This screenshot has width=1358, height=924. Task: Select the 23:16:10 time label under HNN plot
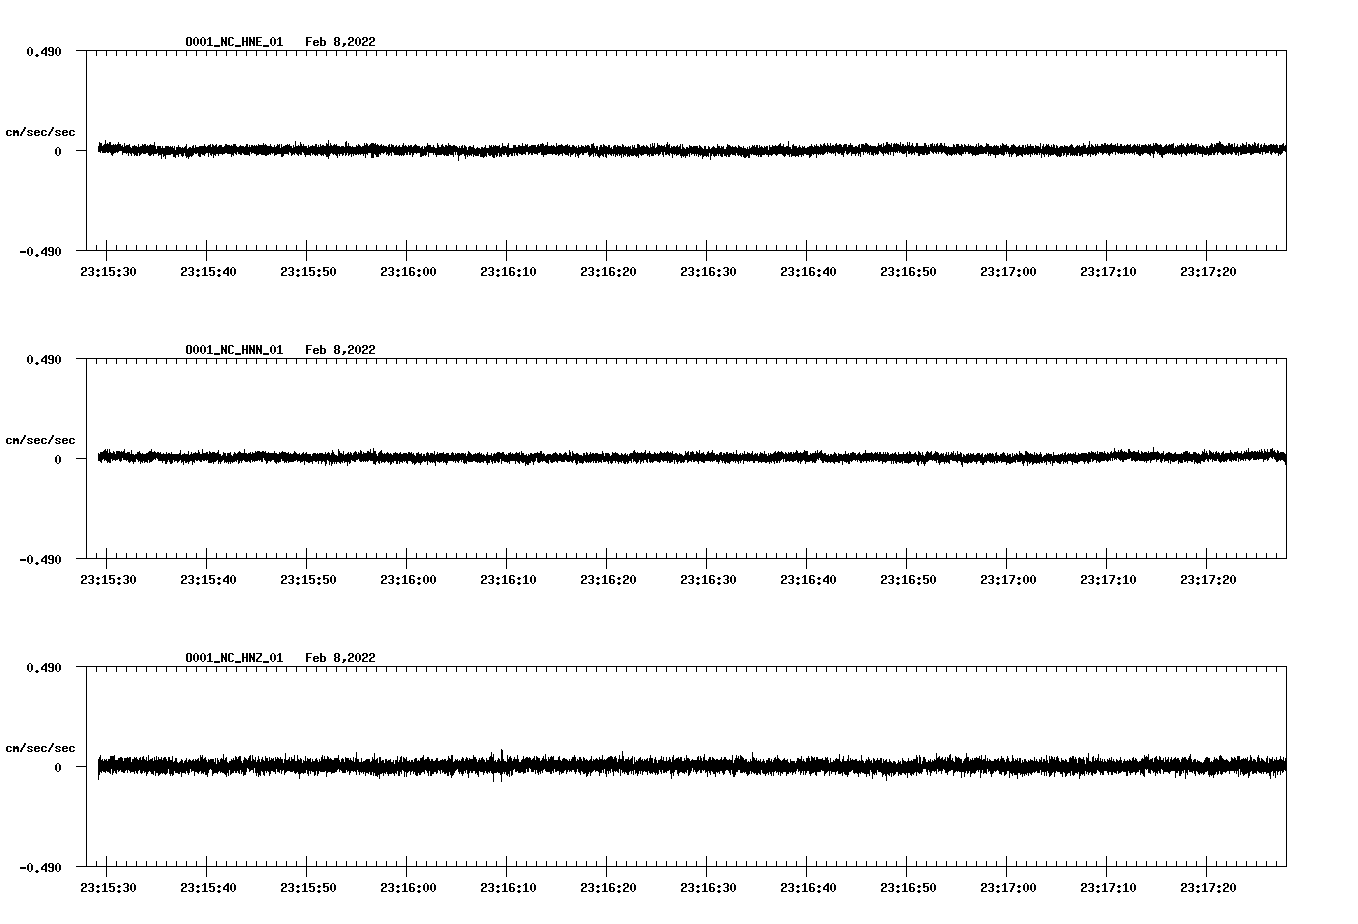coord(508,580)
